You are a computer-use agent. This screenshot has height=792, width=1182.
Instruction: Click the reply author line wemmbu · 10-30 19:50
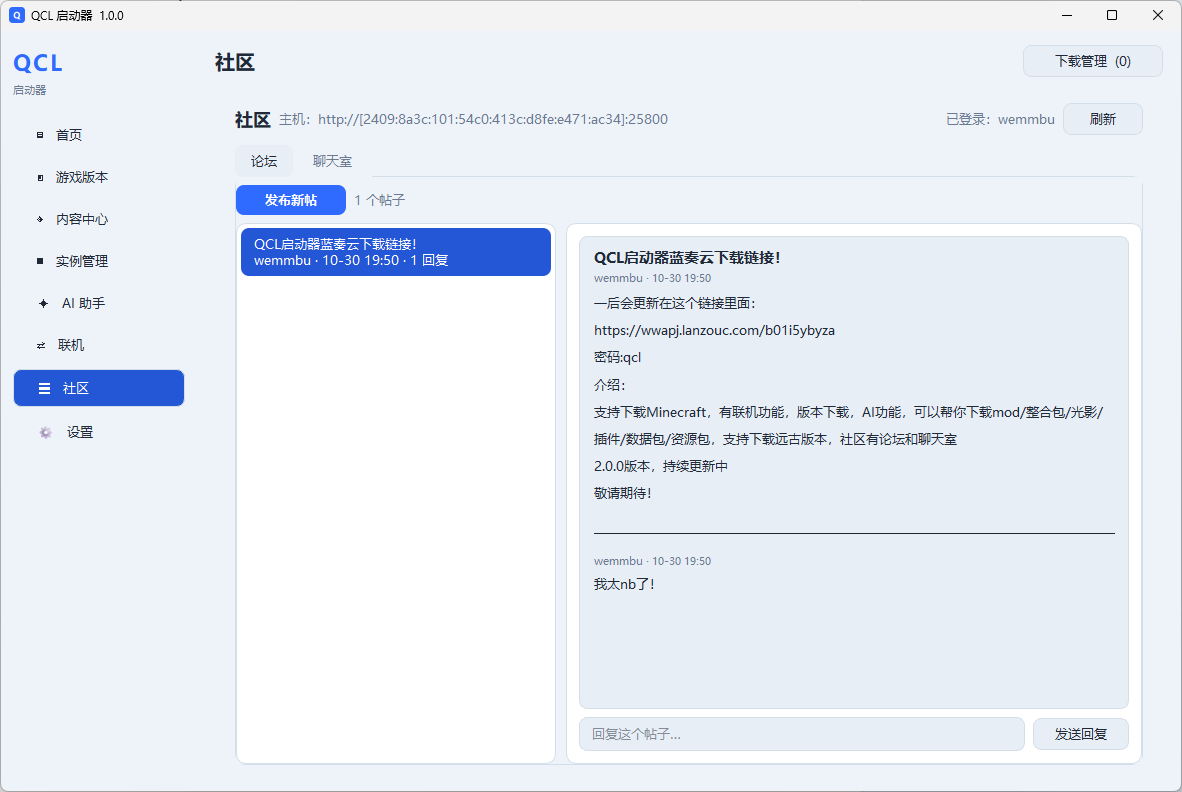coord(652,561)
